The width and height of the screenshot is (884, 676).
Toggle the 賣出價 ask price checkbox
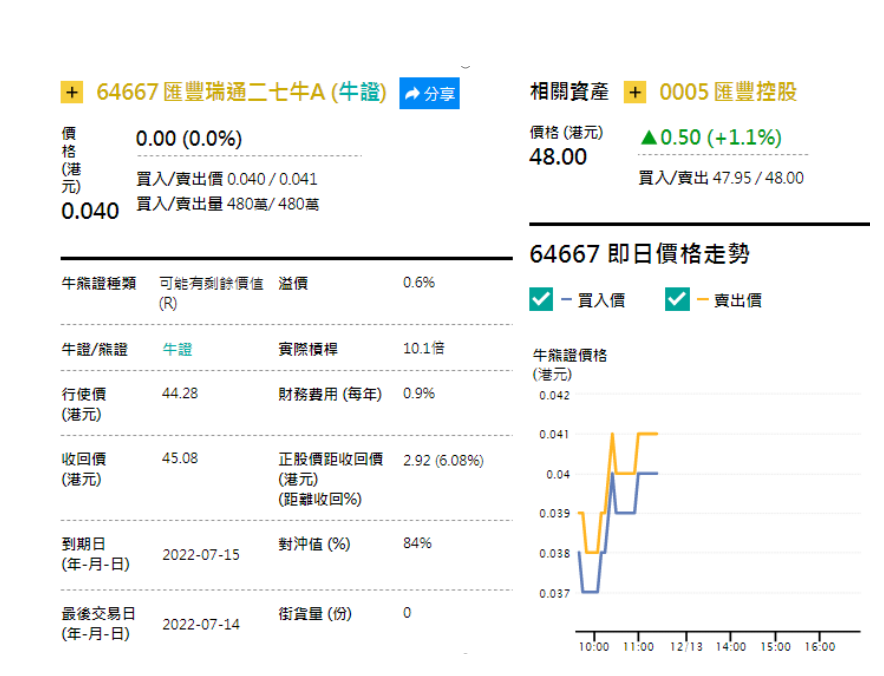click(x=677, y=299)
